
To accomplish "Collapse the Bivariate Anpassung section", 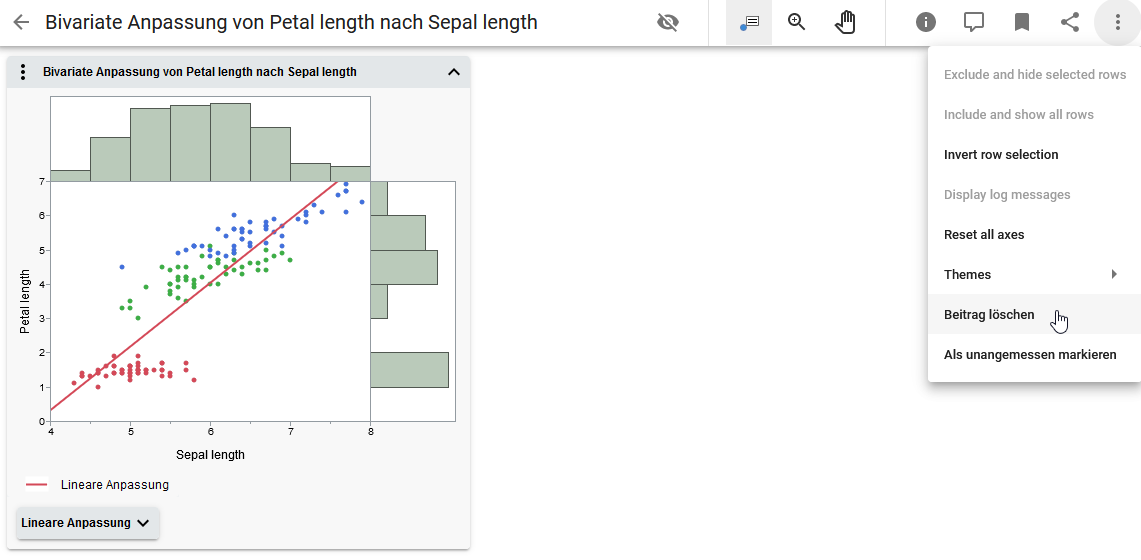I will click(453, 72).
